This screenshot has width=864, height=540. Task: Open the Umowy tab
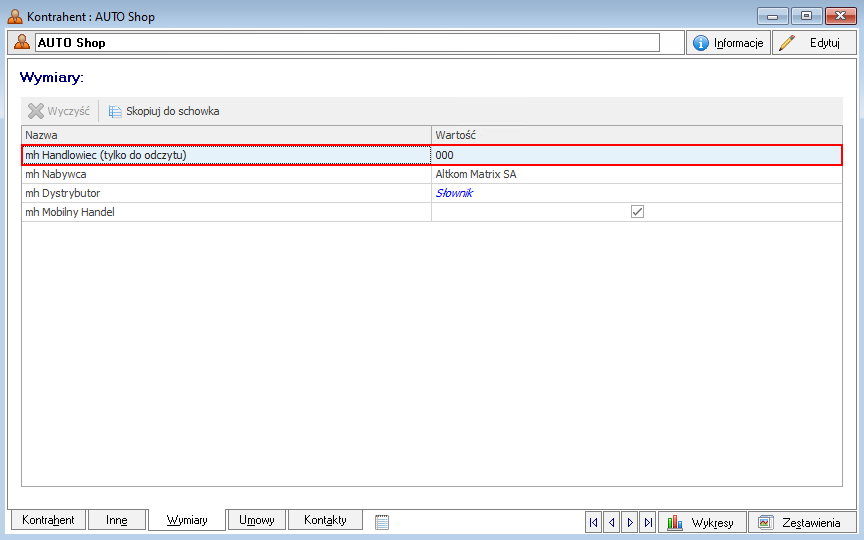(257, 520)
